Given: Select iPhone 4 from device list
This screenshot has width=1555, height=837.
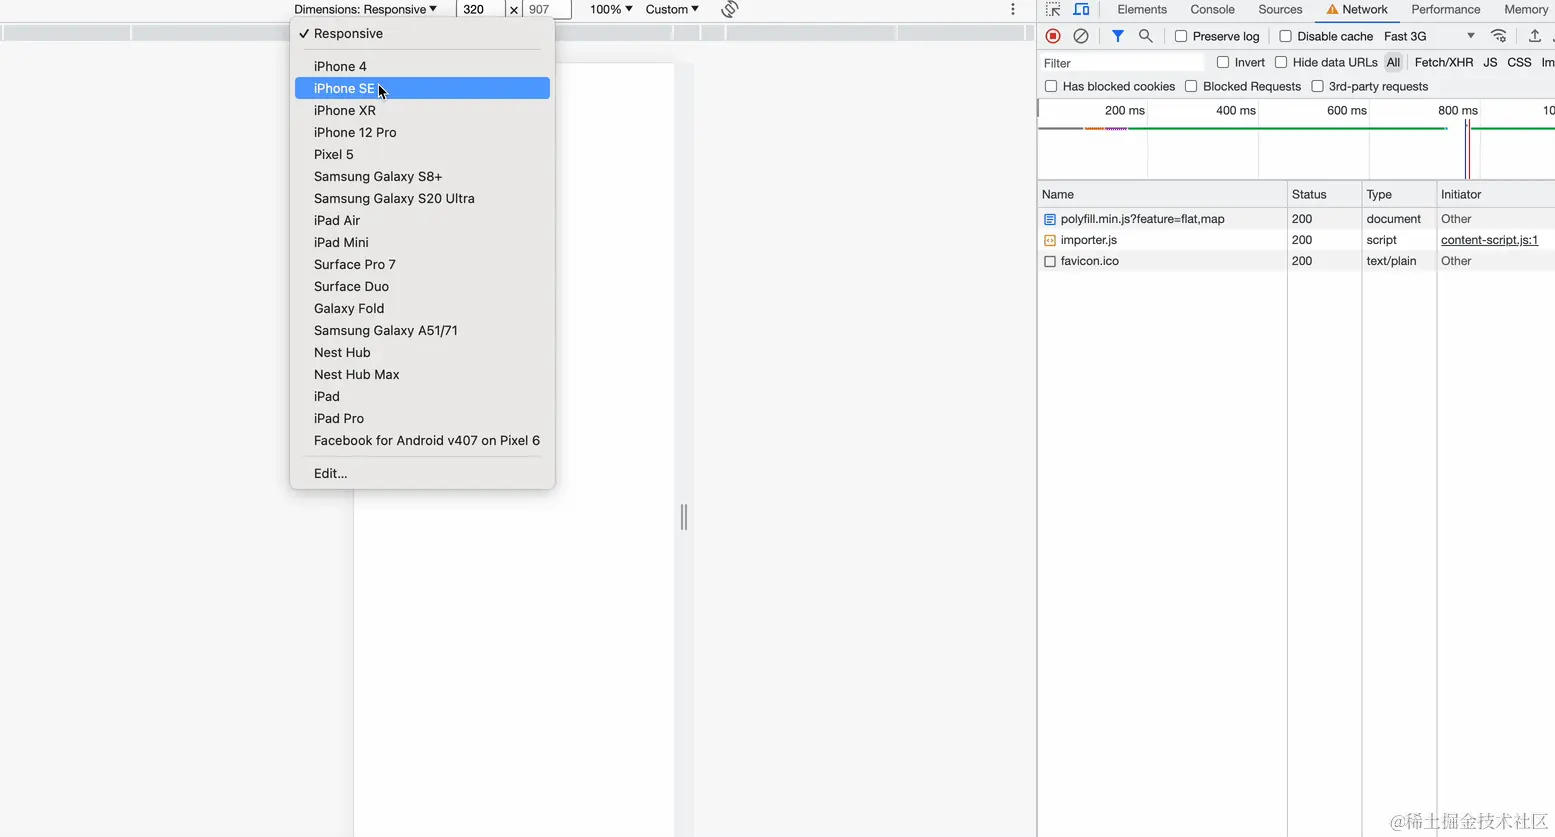Looking at the screenshot, I should 422,66.
